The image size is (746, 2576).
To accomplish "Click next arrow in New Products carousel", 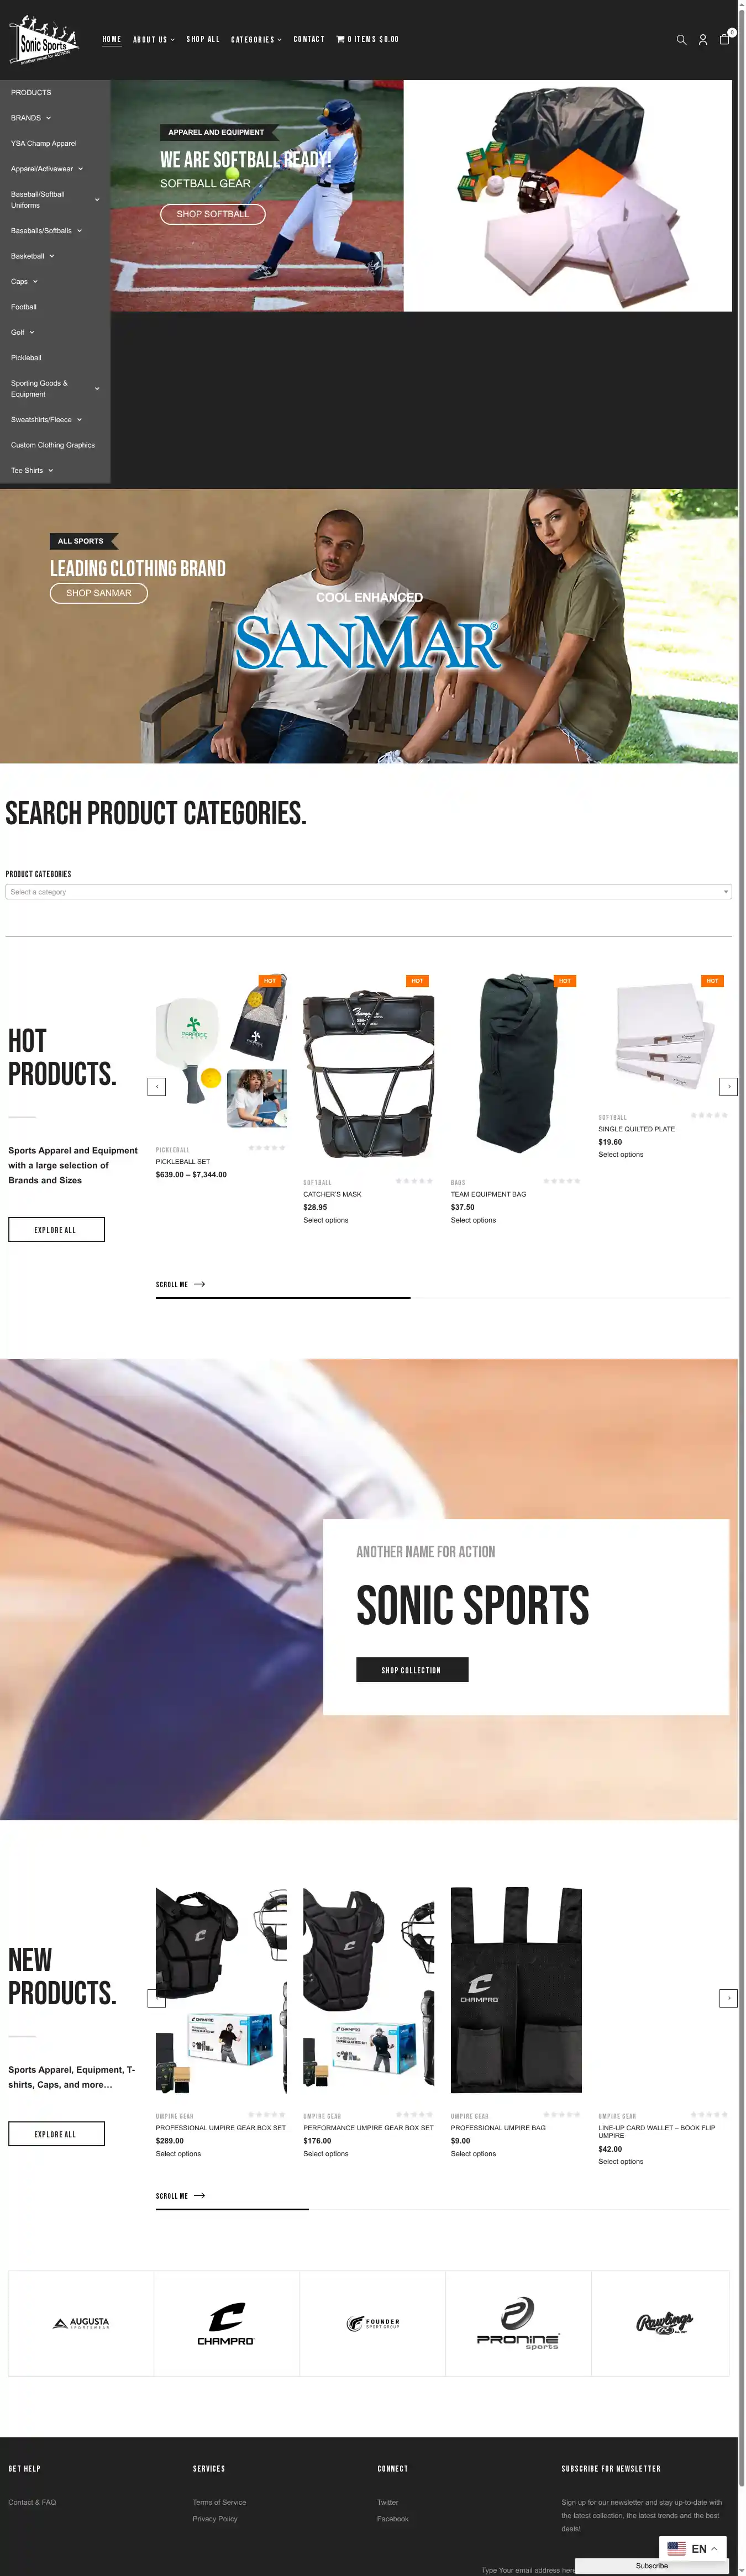I will (x=729, y=1998).
